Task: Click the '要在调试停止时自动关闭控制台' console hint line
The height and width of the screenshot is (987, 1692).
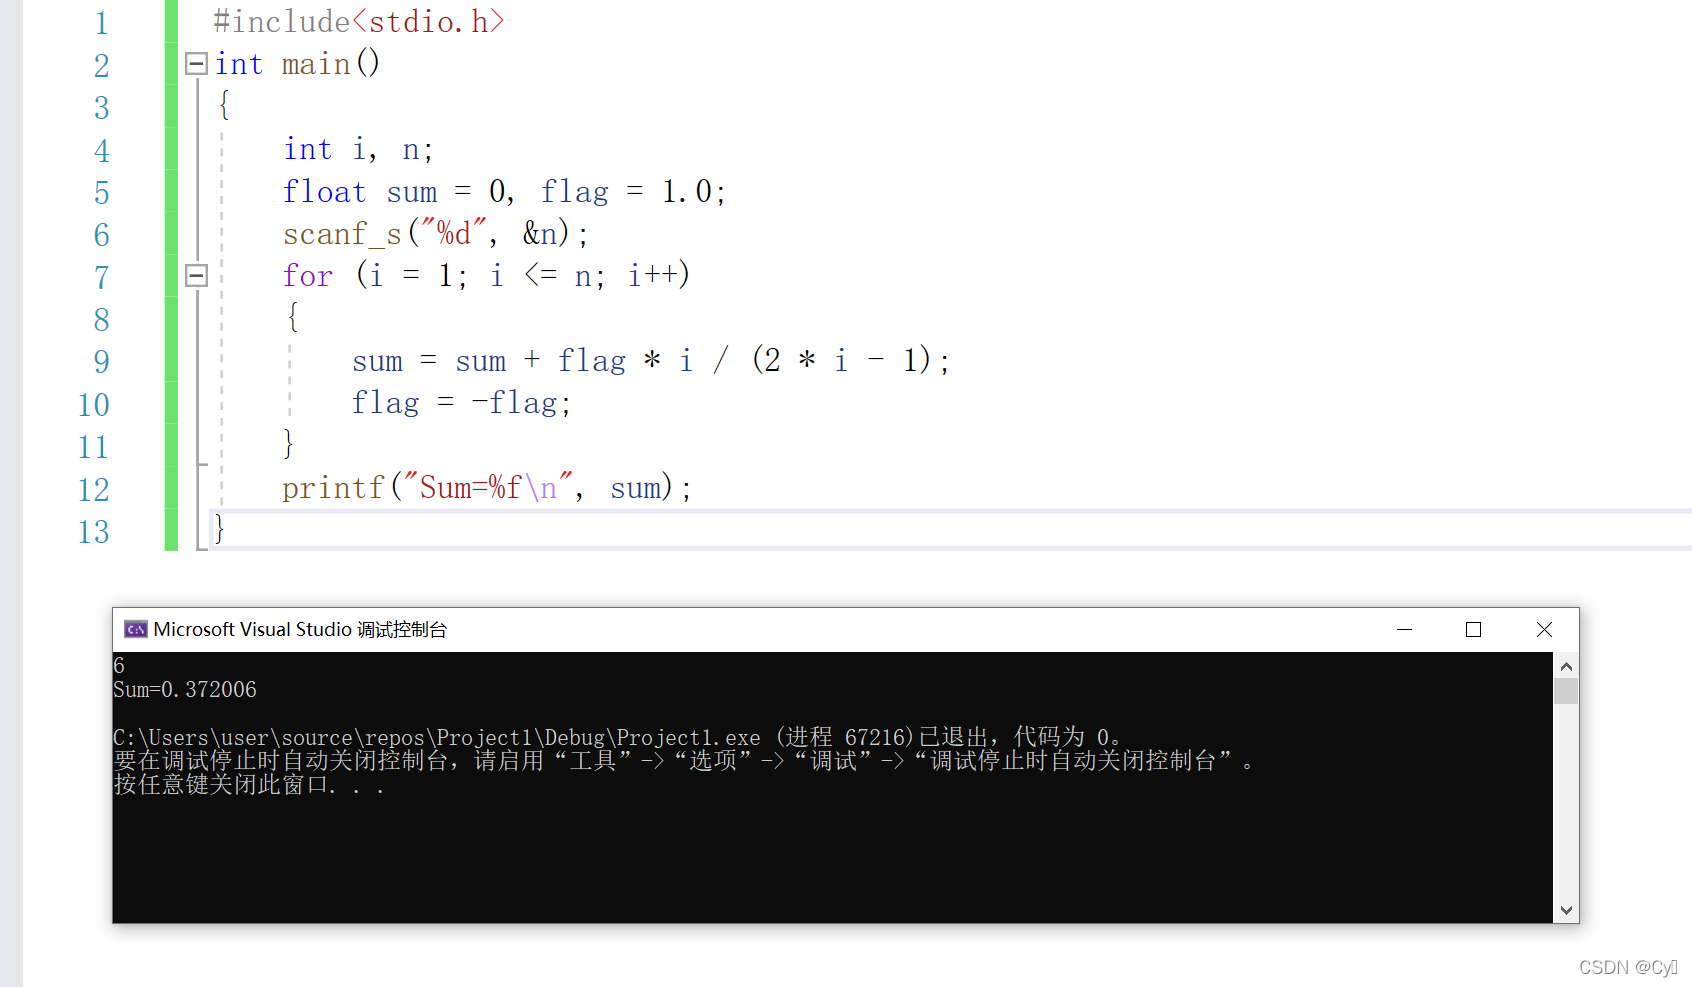Action: click(x=684, y=761)
